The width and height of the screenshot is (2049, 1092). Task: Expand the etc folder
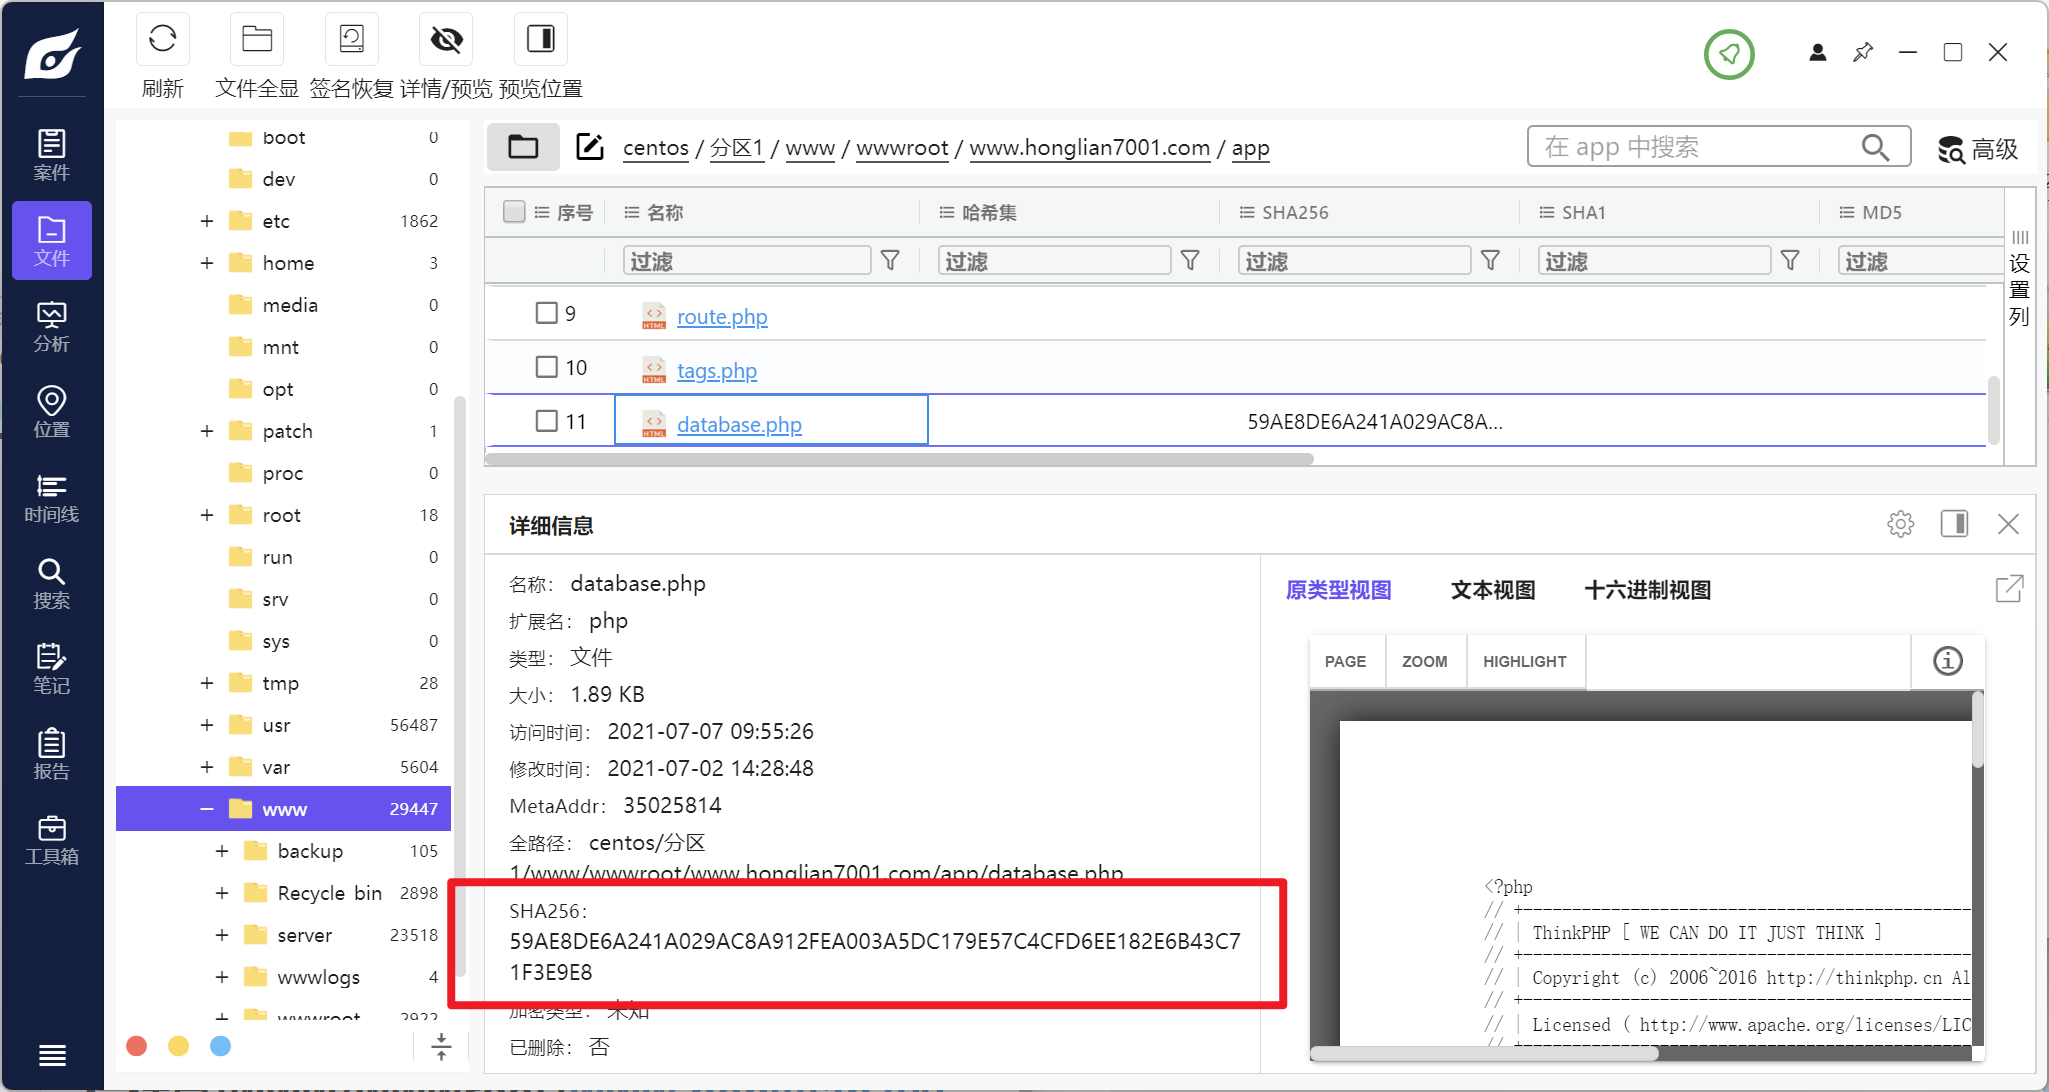pyautogui.click(x=207, y=221)
